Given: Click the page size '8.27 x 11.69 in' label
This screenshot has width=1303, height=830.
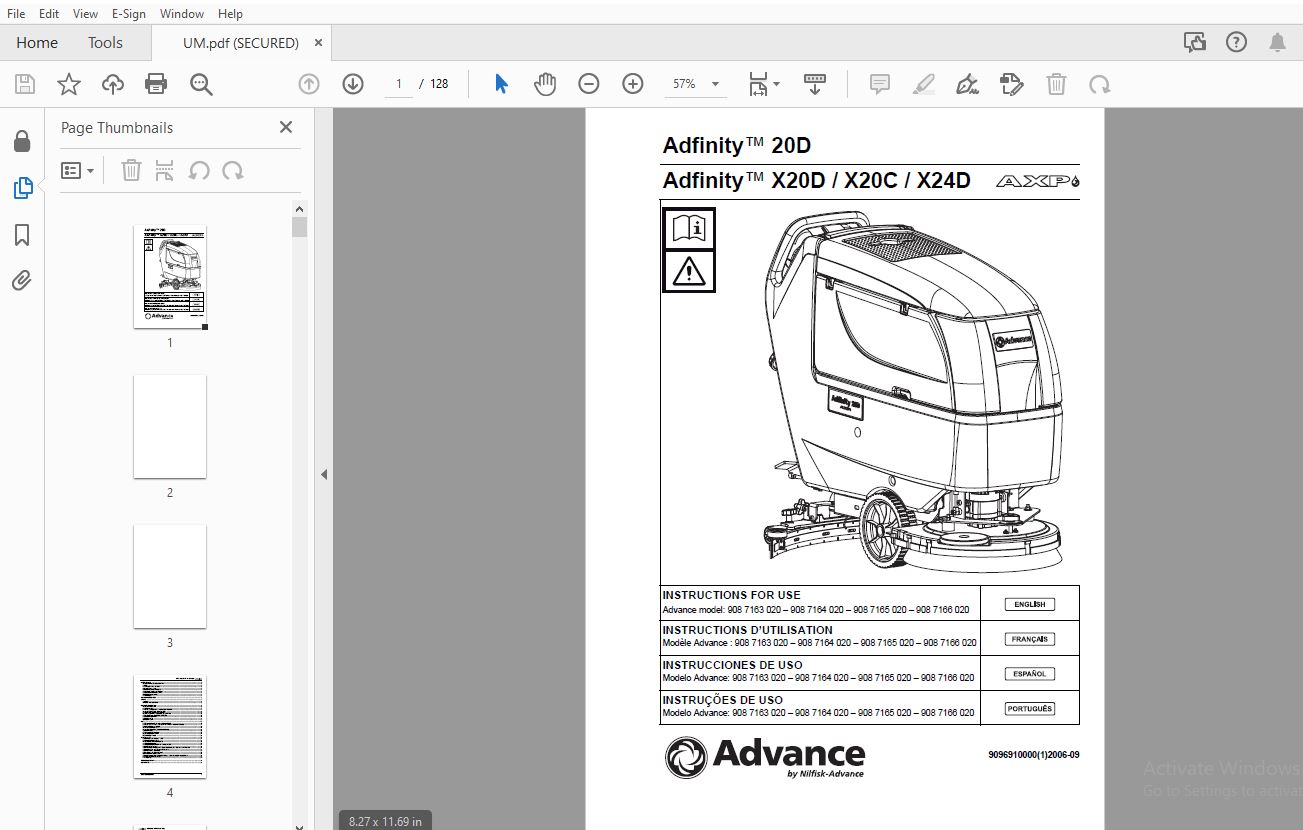Looking at the screenshot, I should [385, 821].
